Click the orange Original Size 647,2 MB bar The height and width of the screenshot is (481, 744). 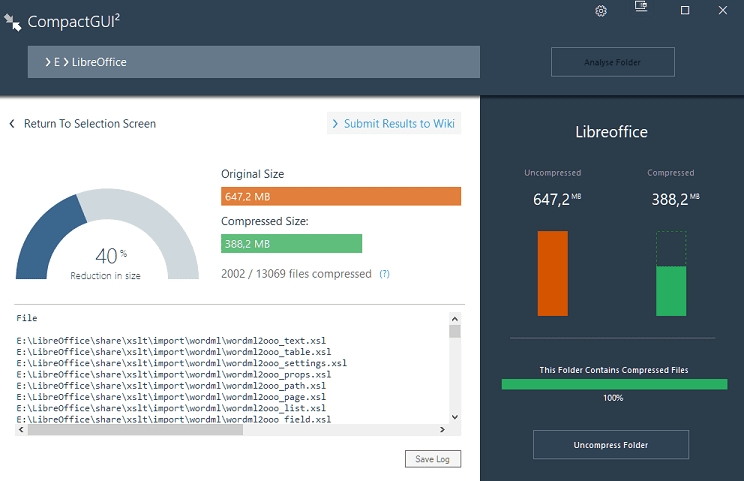pos(341,196)
